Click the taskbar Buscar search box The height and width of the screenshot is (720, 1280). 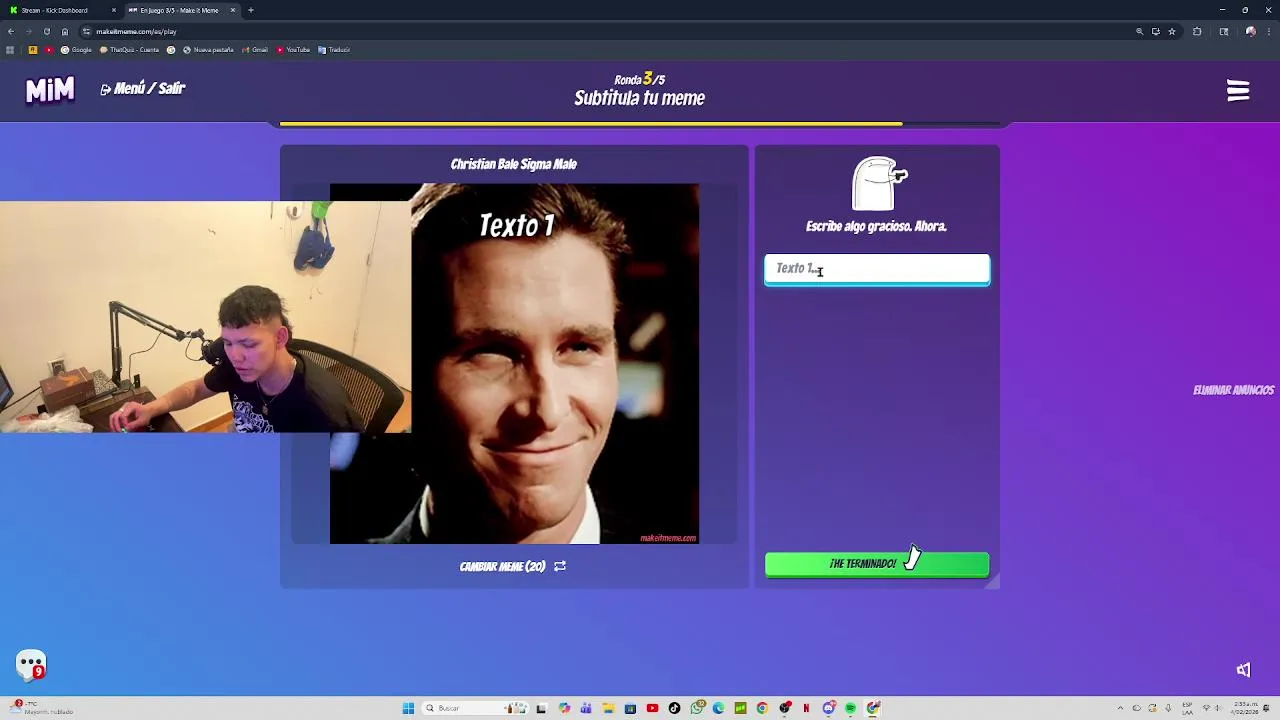click(475, 708)
